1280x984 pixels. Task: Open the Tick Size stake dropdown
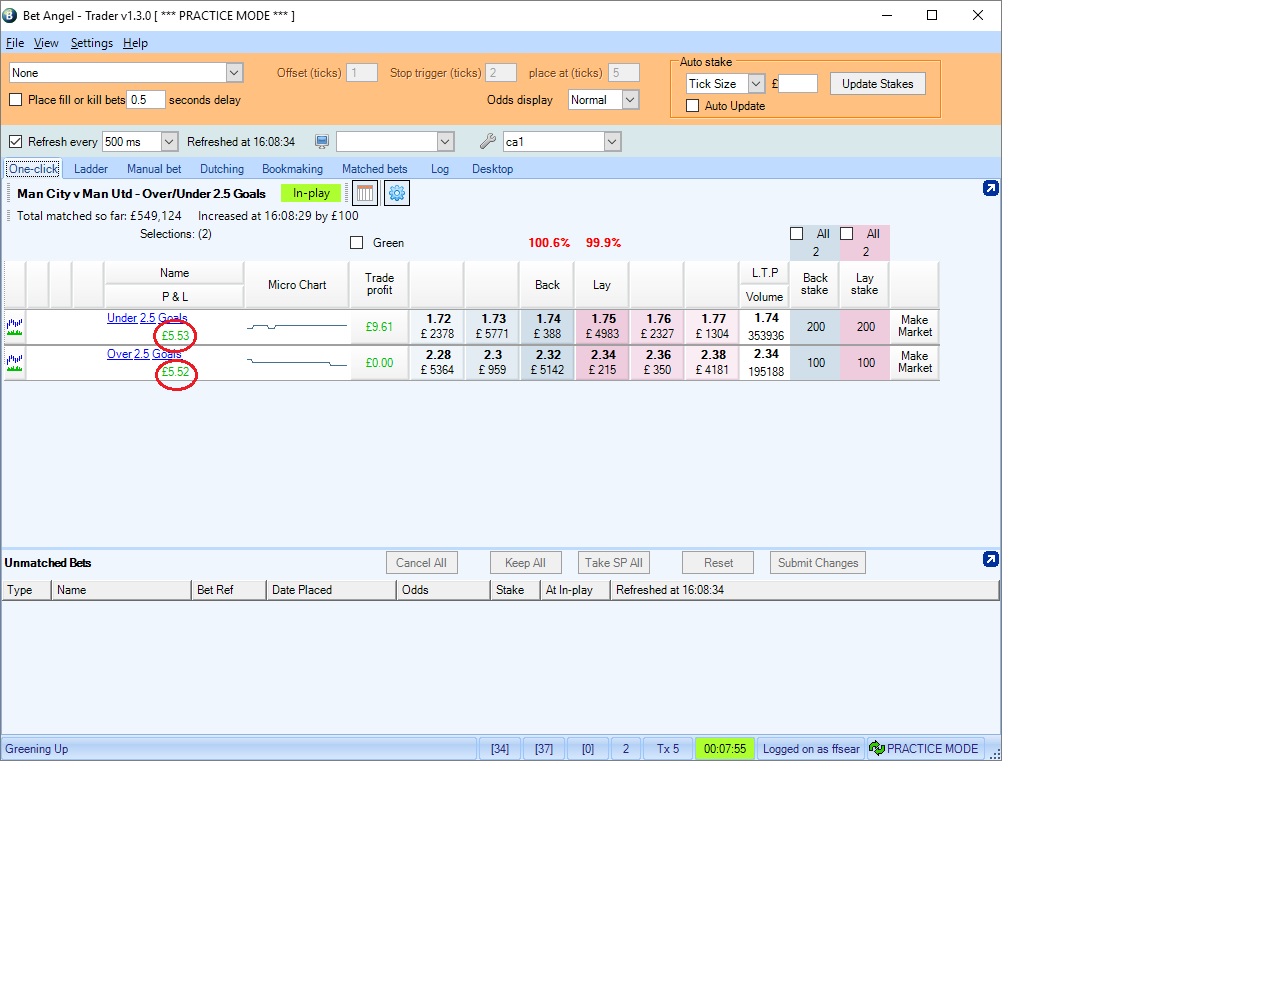(x=757, y=84)
